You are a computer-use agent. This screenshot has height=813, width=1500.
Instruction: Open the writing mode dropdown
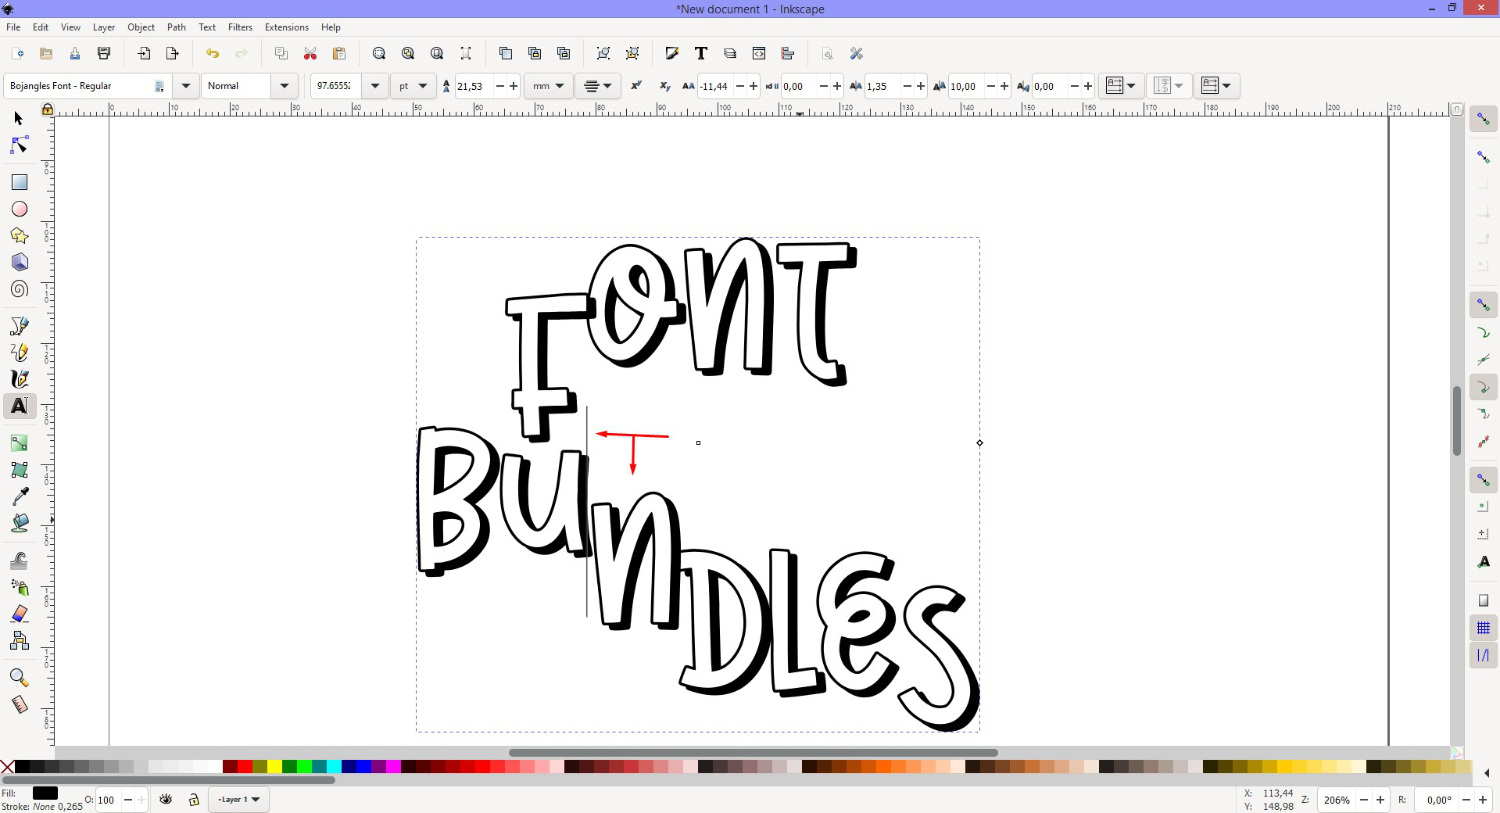click(x=1121, y=86)
